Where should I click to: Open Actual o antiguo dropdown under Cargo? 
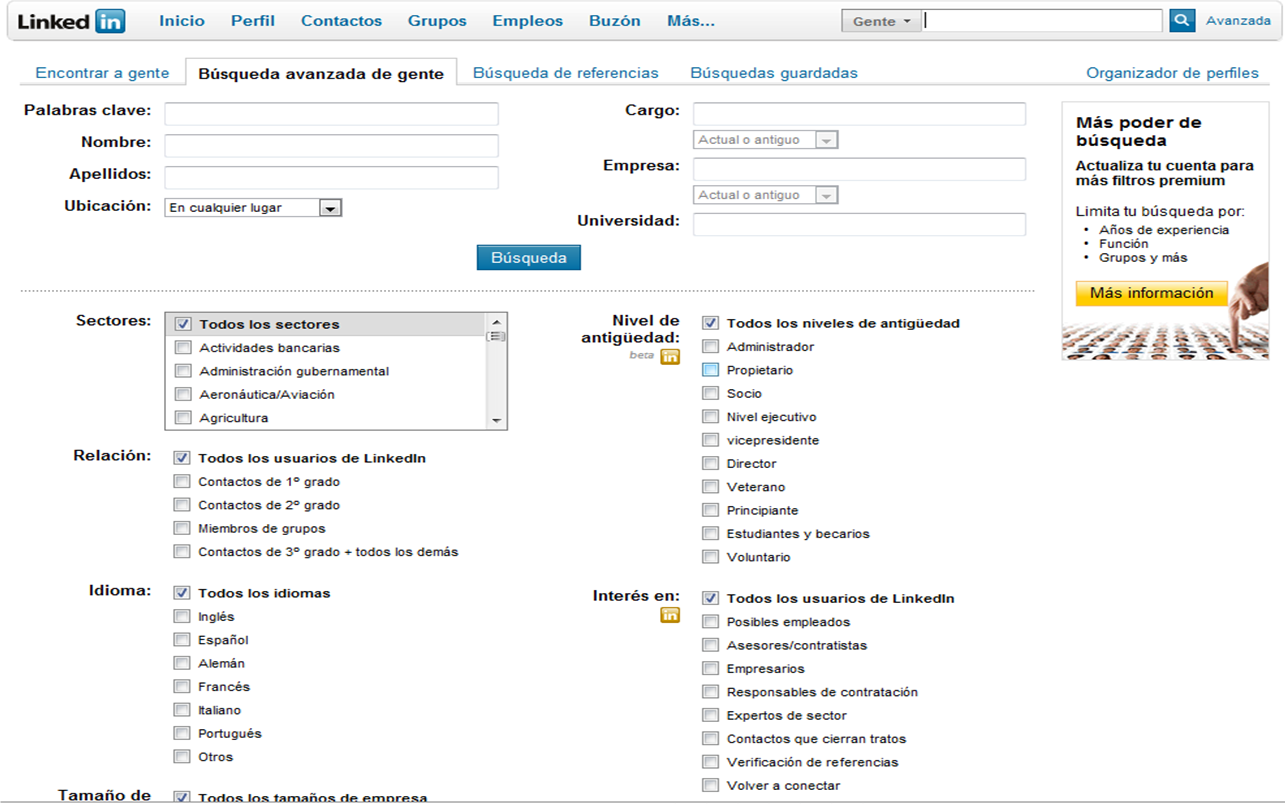coord(765,140)
